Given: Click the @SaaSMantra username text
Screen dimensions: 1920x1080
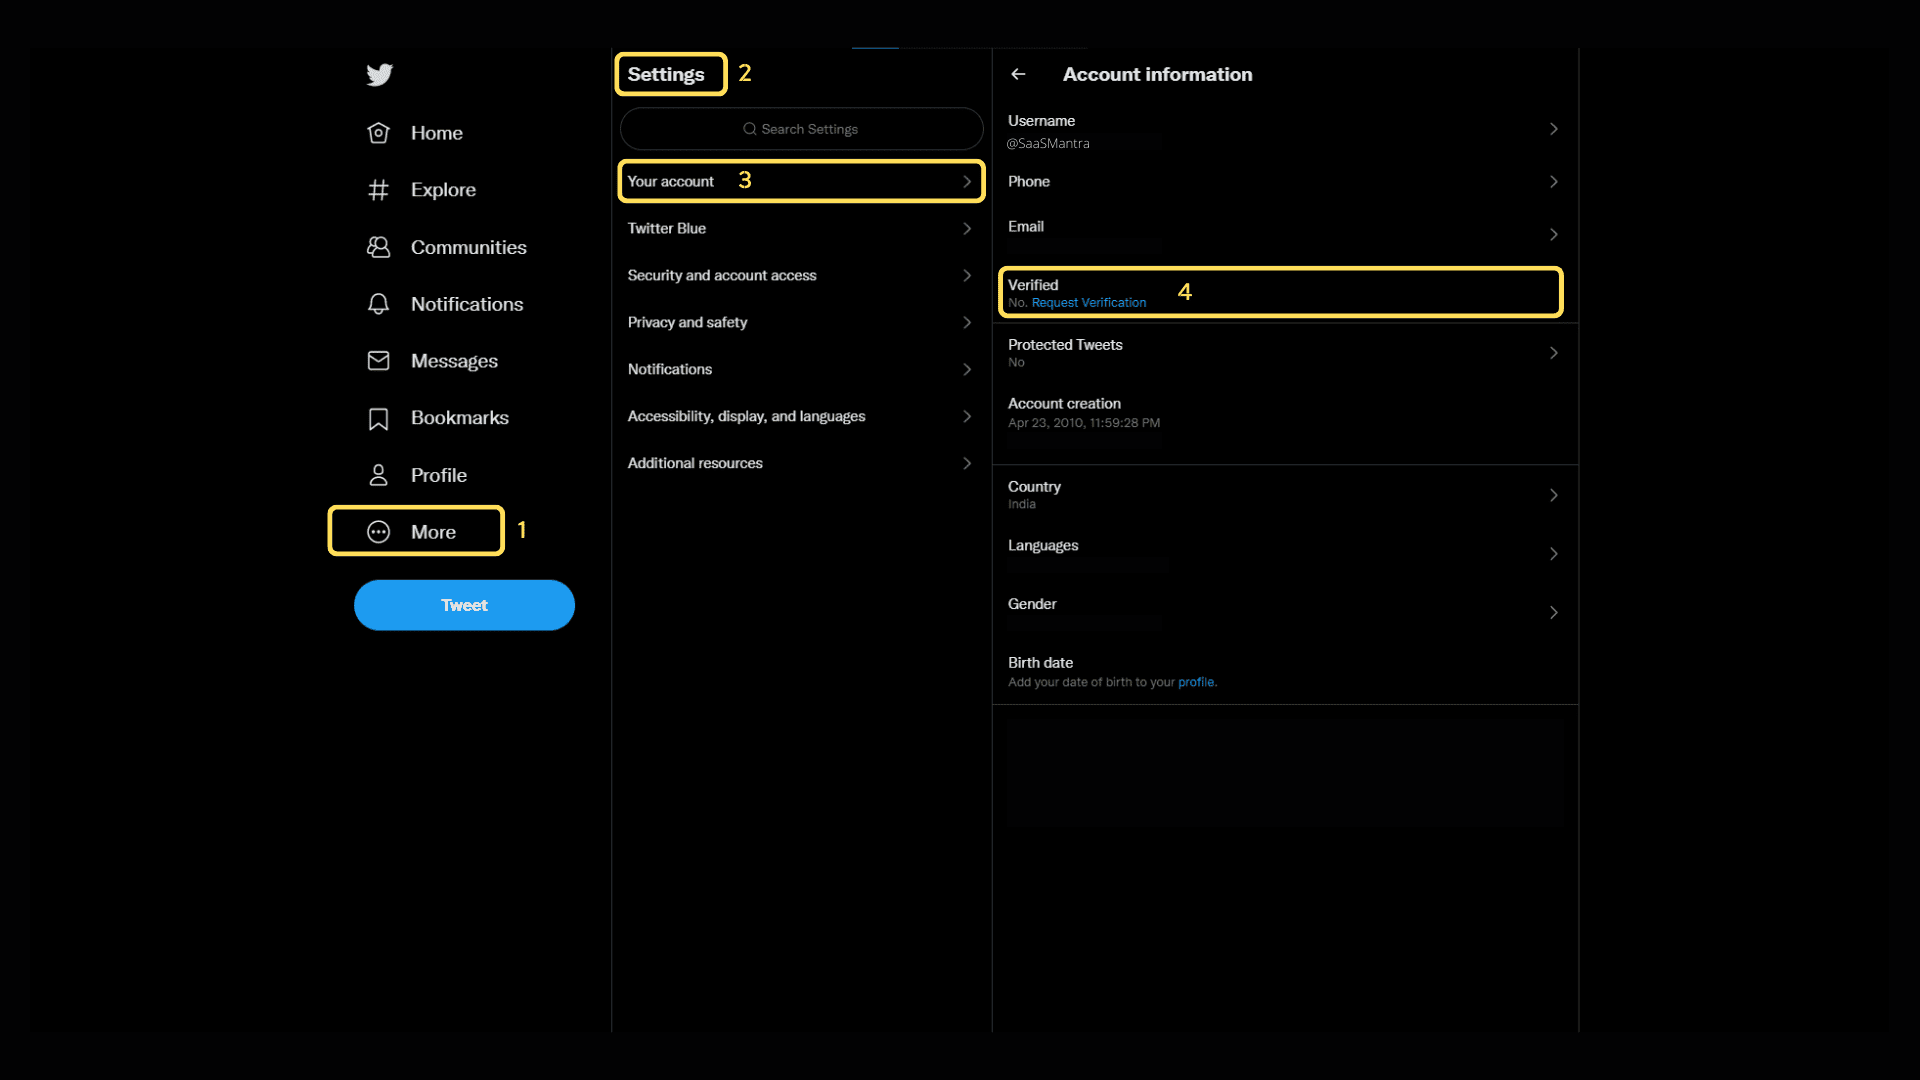Looking at the screenshot, I should (x=1048, y=144).
